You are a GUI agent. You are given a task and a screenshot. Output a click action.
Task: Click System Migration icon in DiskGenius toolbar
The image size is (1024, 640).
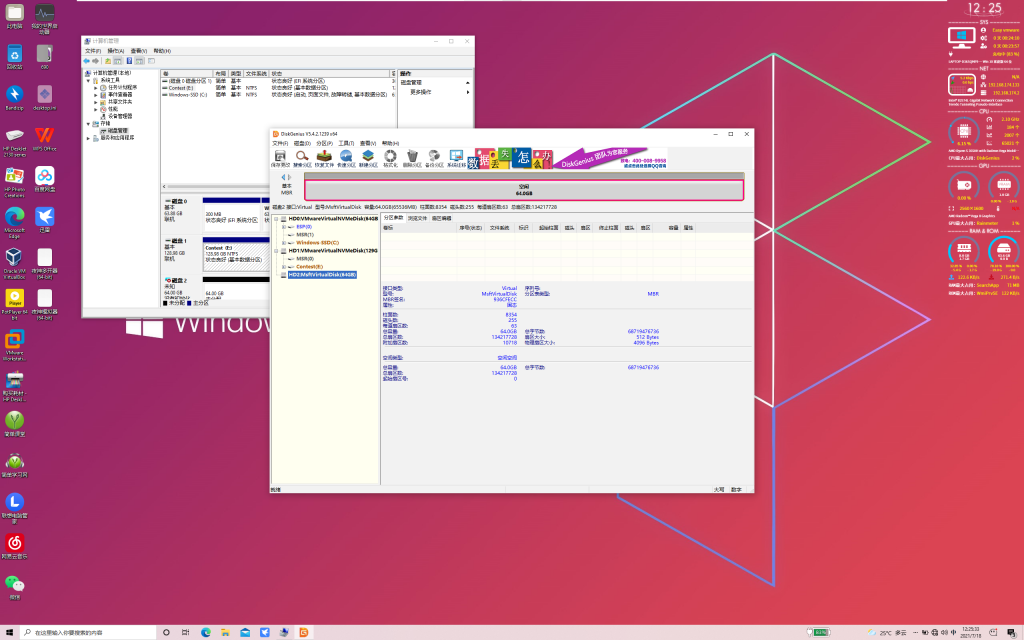pos(456,157)
